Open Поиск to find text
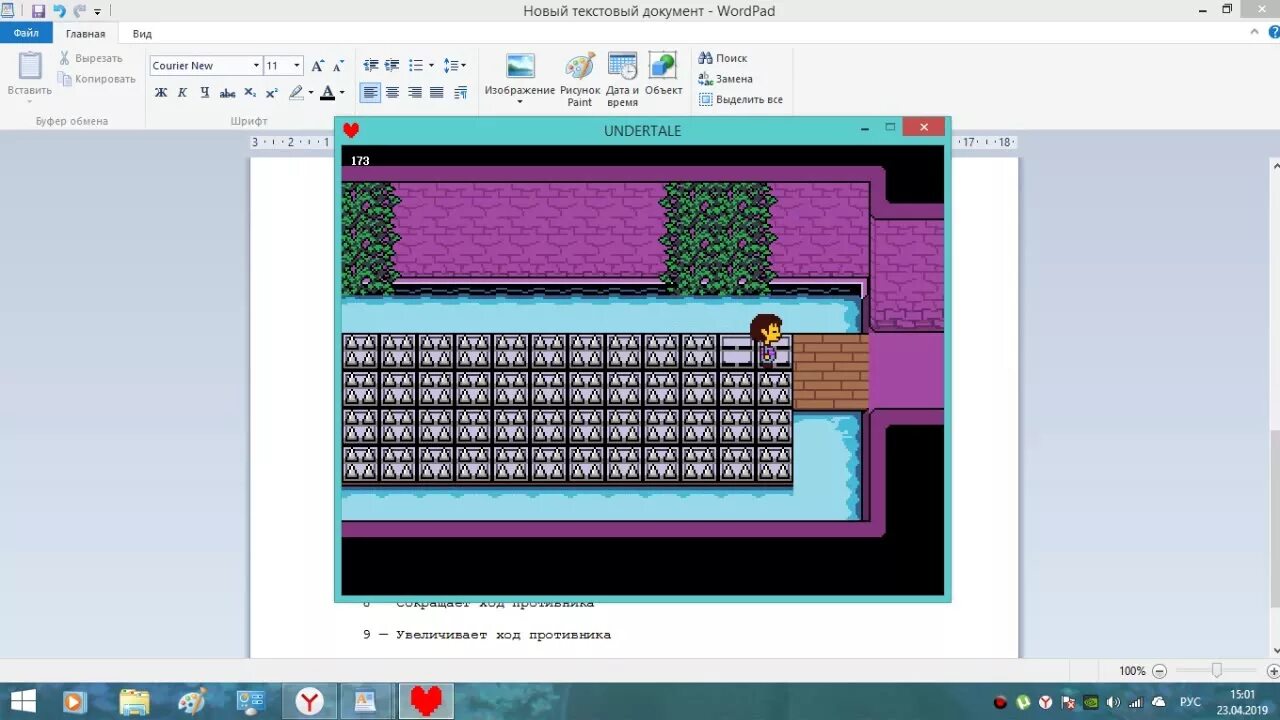The height and width of the screenshot is (720, 1280). click(723, 58)
